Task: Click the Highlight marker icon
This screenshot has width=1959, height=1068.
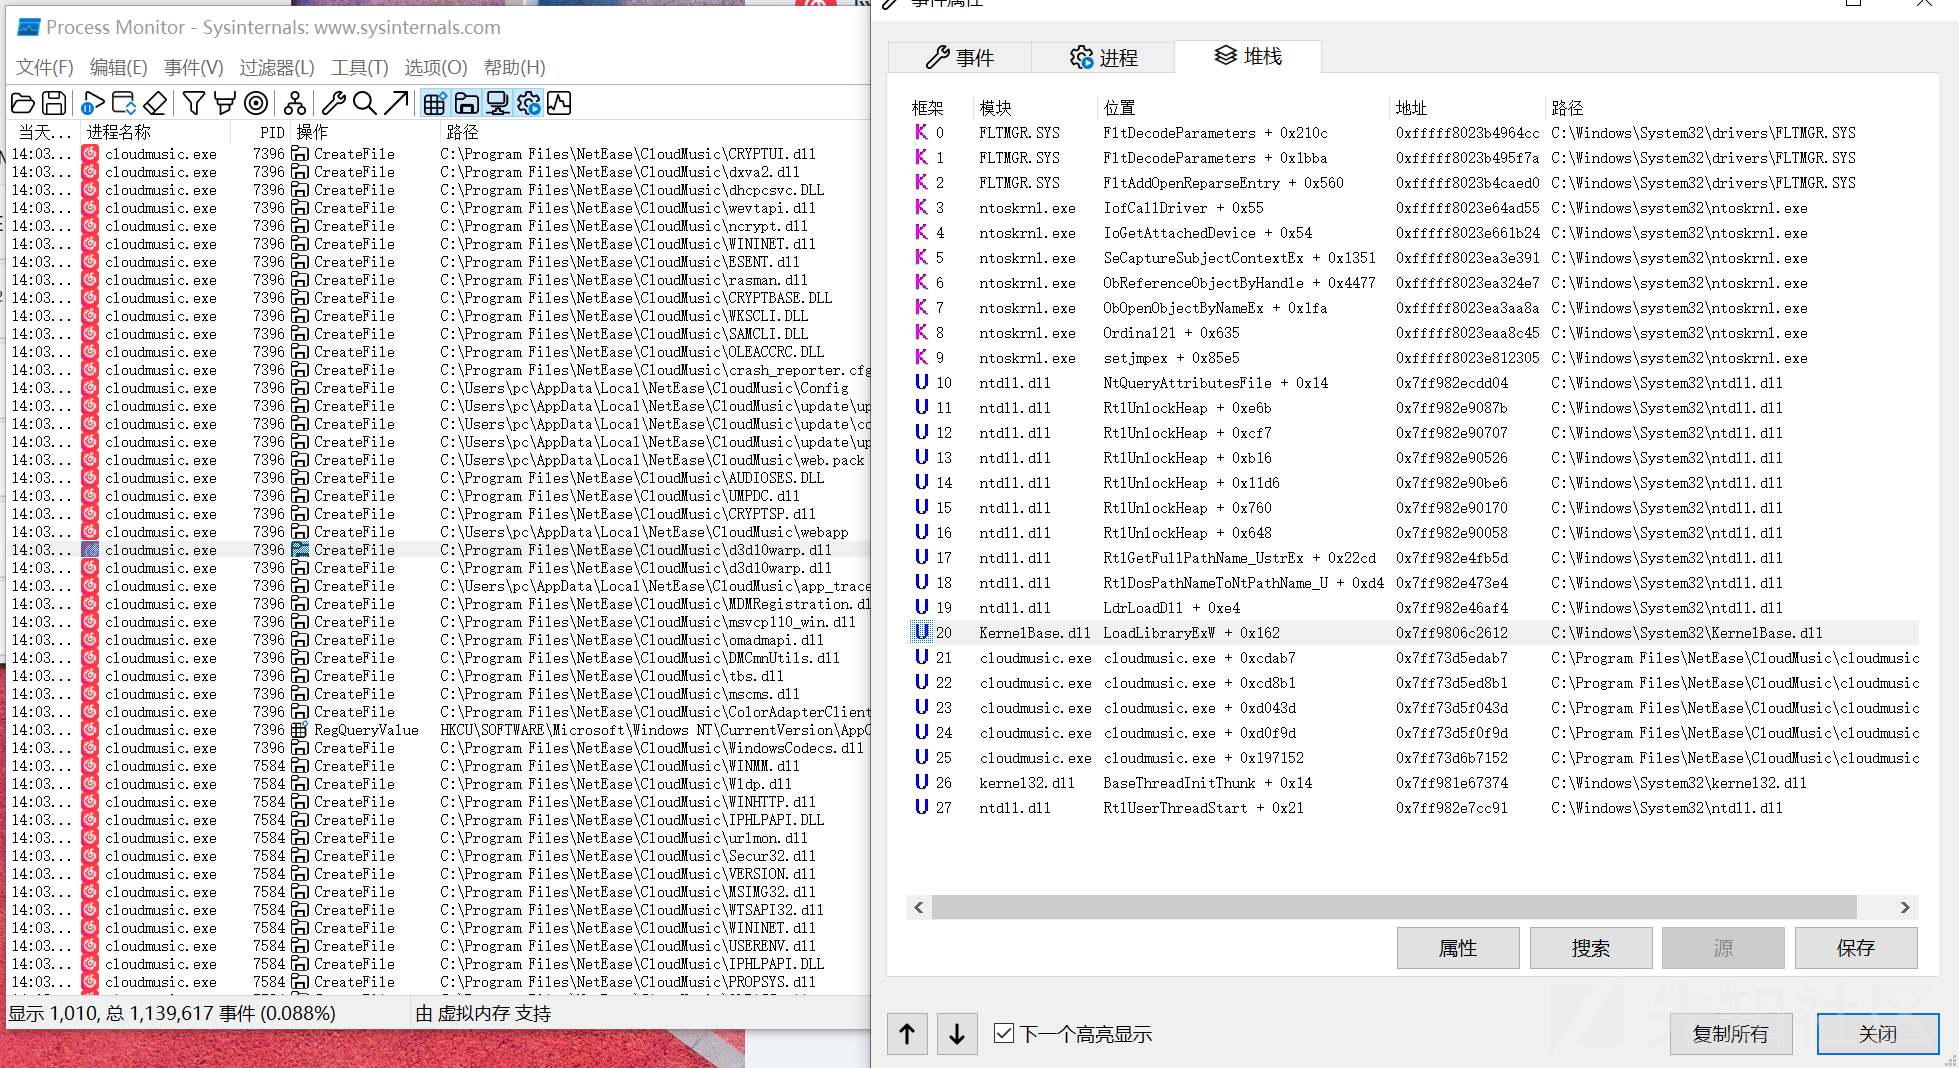Action: (x=225, y=103)
